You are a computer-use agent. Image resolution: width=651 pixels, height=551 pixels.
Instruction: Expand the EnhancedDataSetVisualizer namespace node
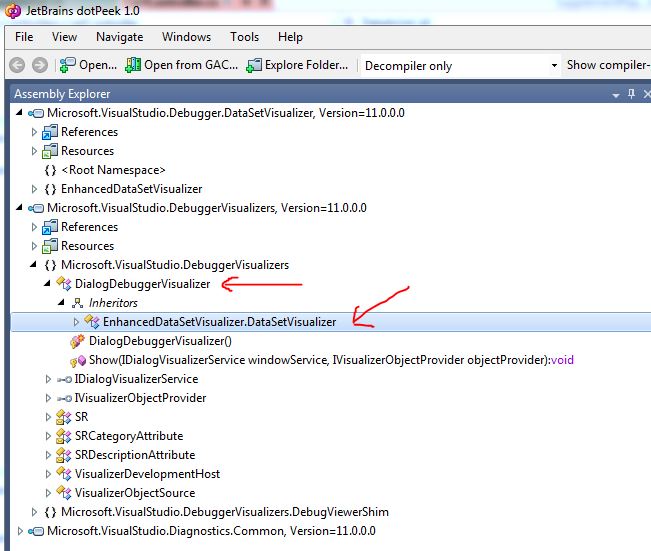point(34,189)
